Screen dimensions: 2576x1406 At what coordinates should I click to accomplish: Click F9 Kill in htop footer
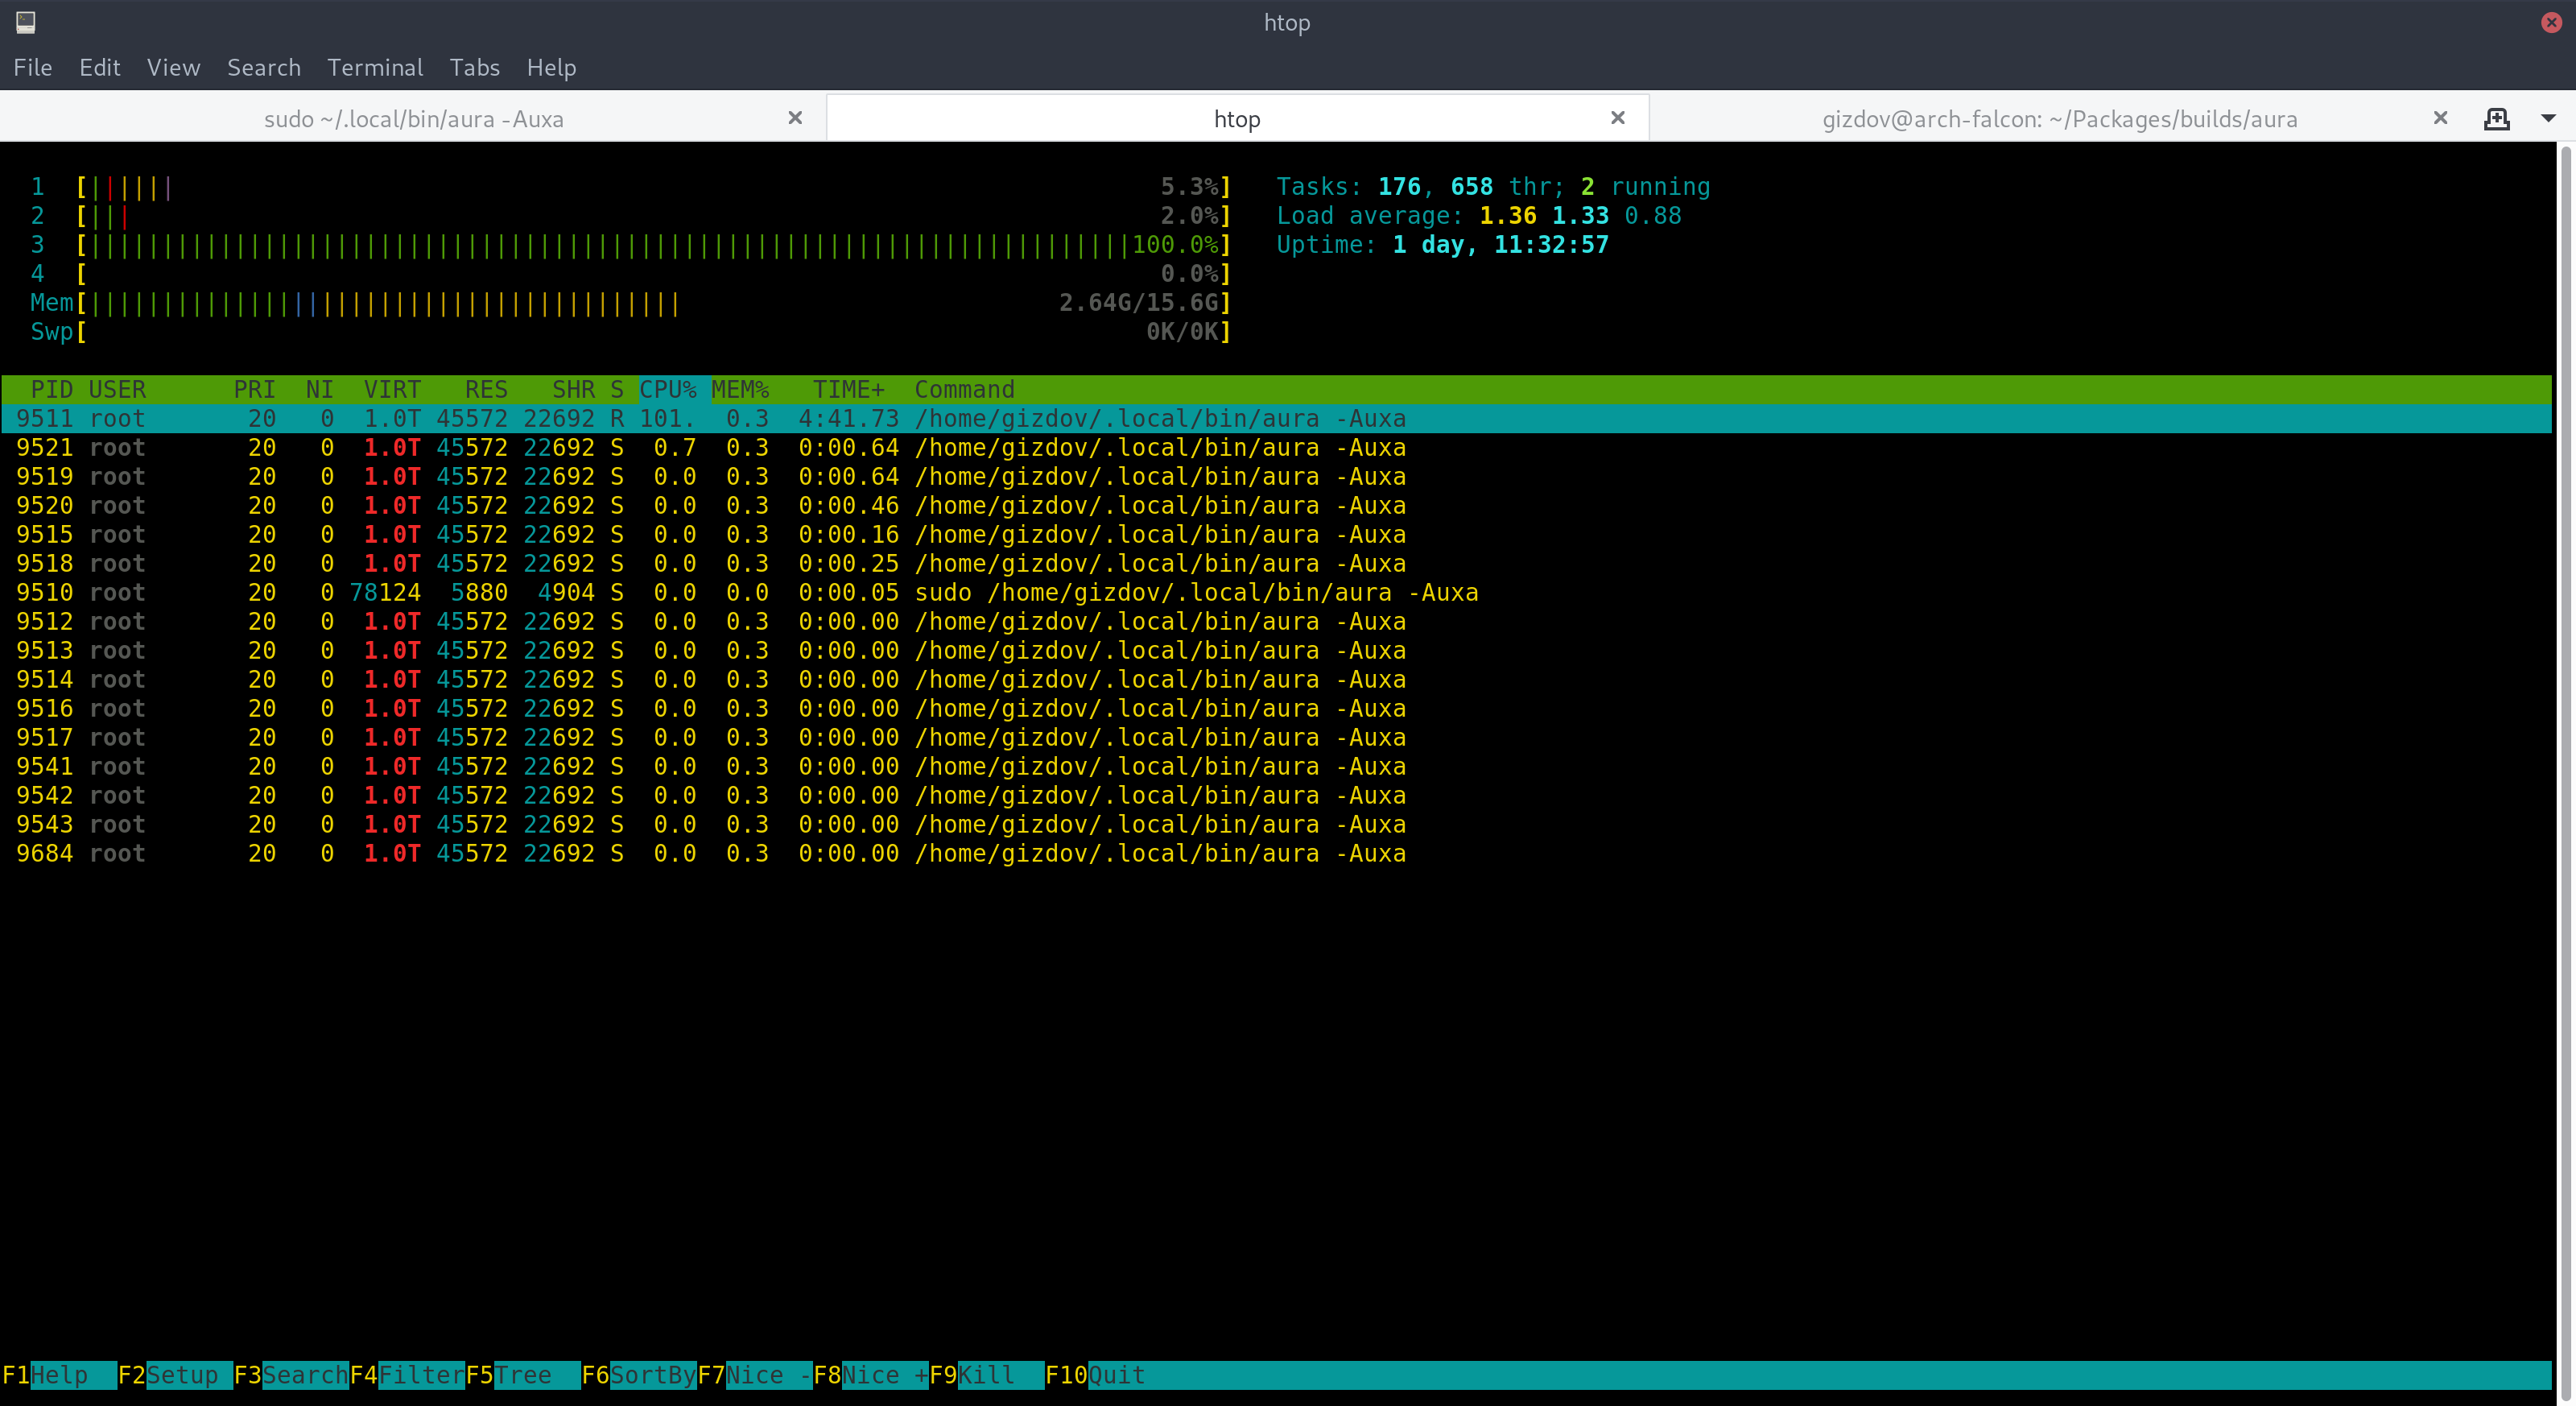987,1375
